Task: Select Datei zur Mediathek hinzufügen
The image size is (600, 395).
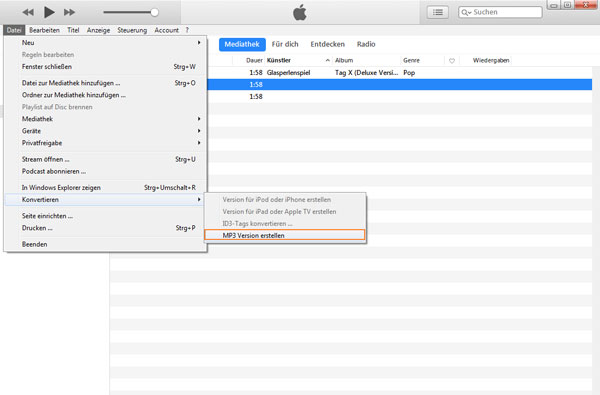Action: point(106,83)
